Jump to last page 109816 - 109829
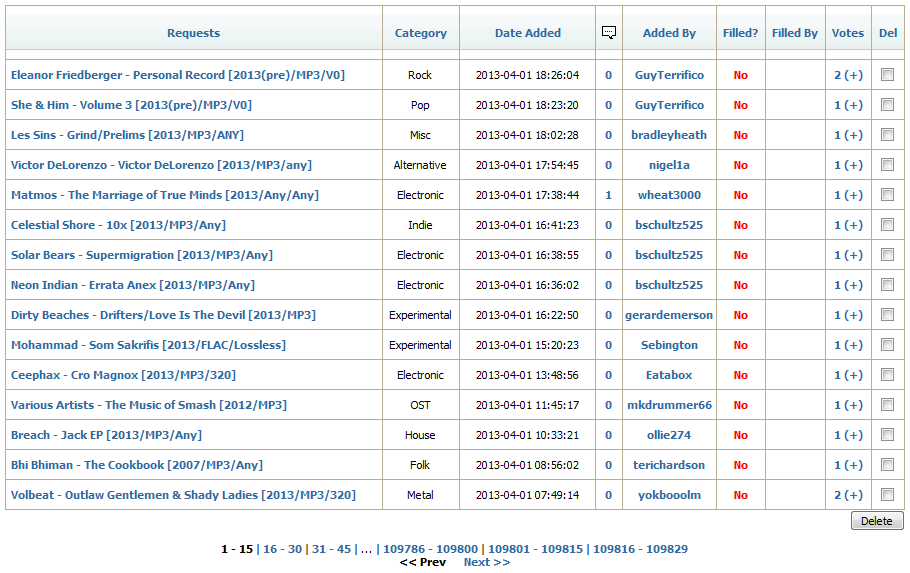 pos(640,549)
